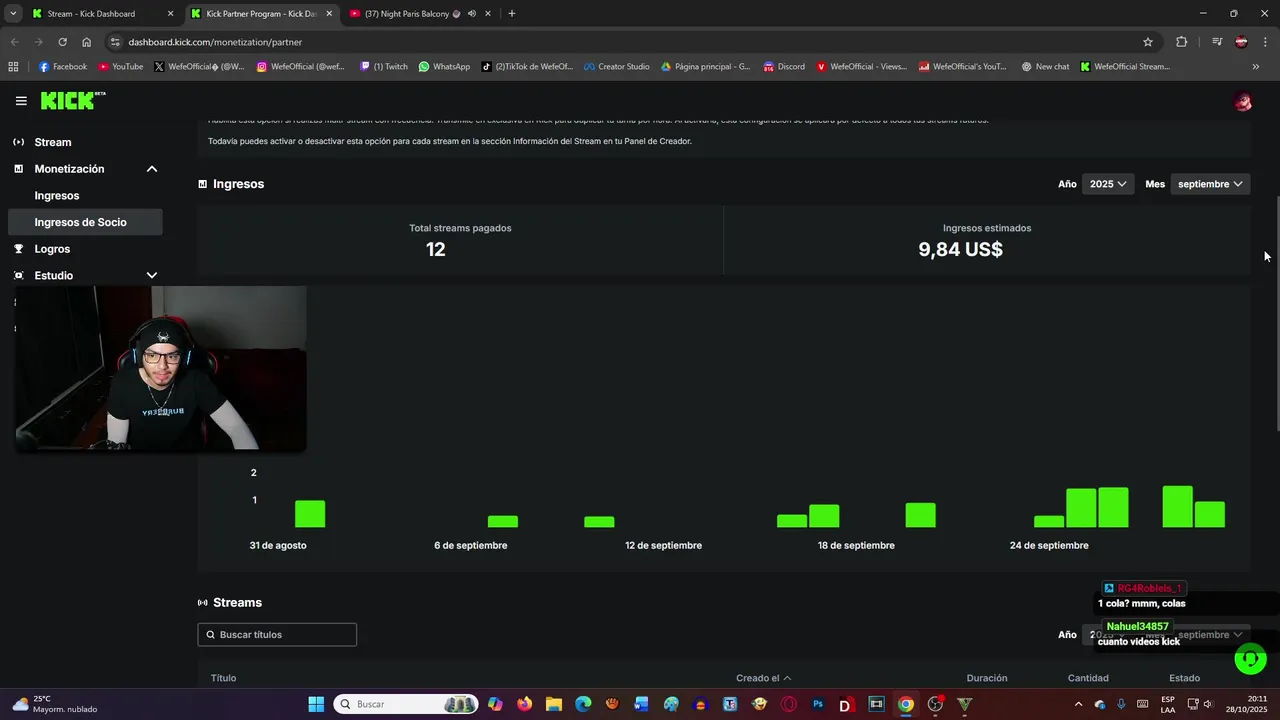Expand the Estudio sidebar section
Image resolution: width=1280 pixels, height=720 pixels.
pos(152,275)
